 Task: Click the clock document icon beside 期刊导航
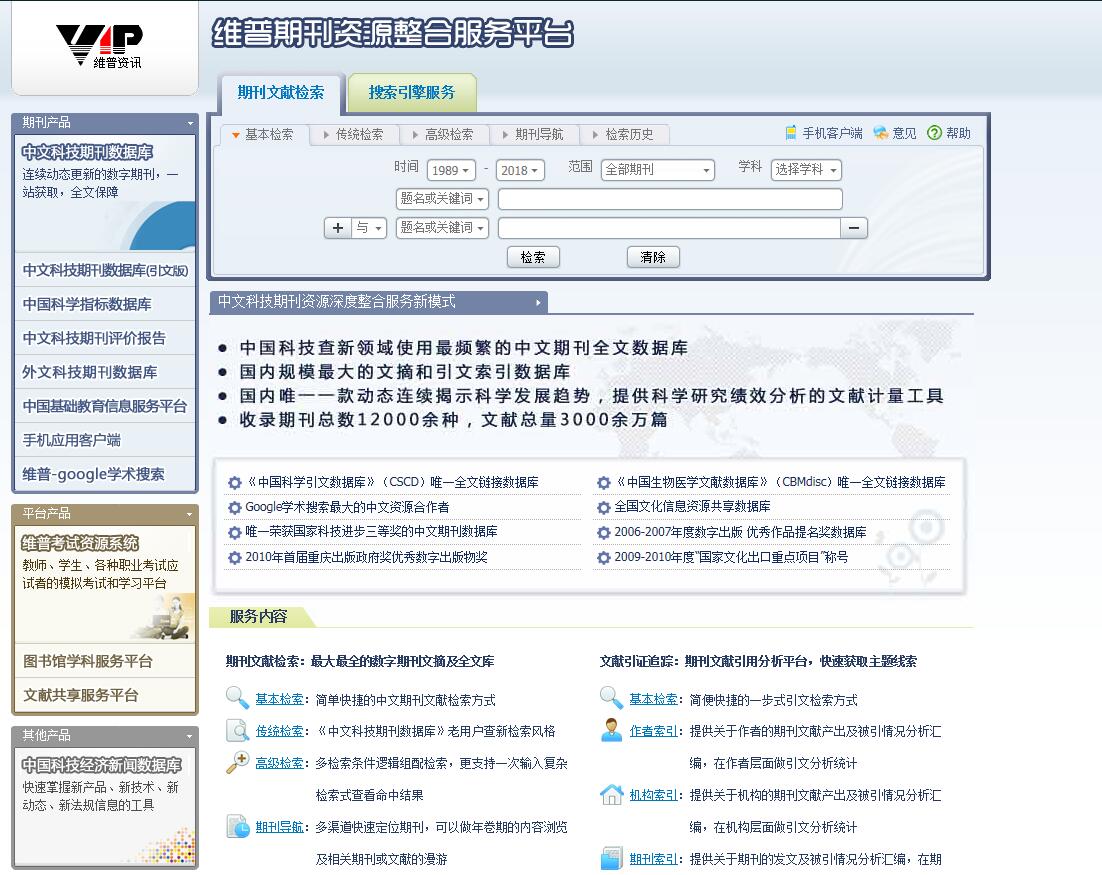[238, 827]
